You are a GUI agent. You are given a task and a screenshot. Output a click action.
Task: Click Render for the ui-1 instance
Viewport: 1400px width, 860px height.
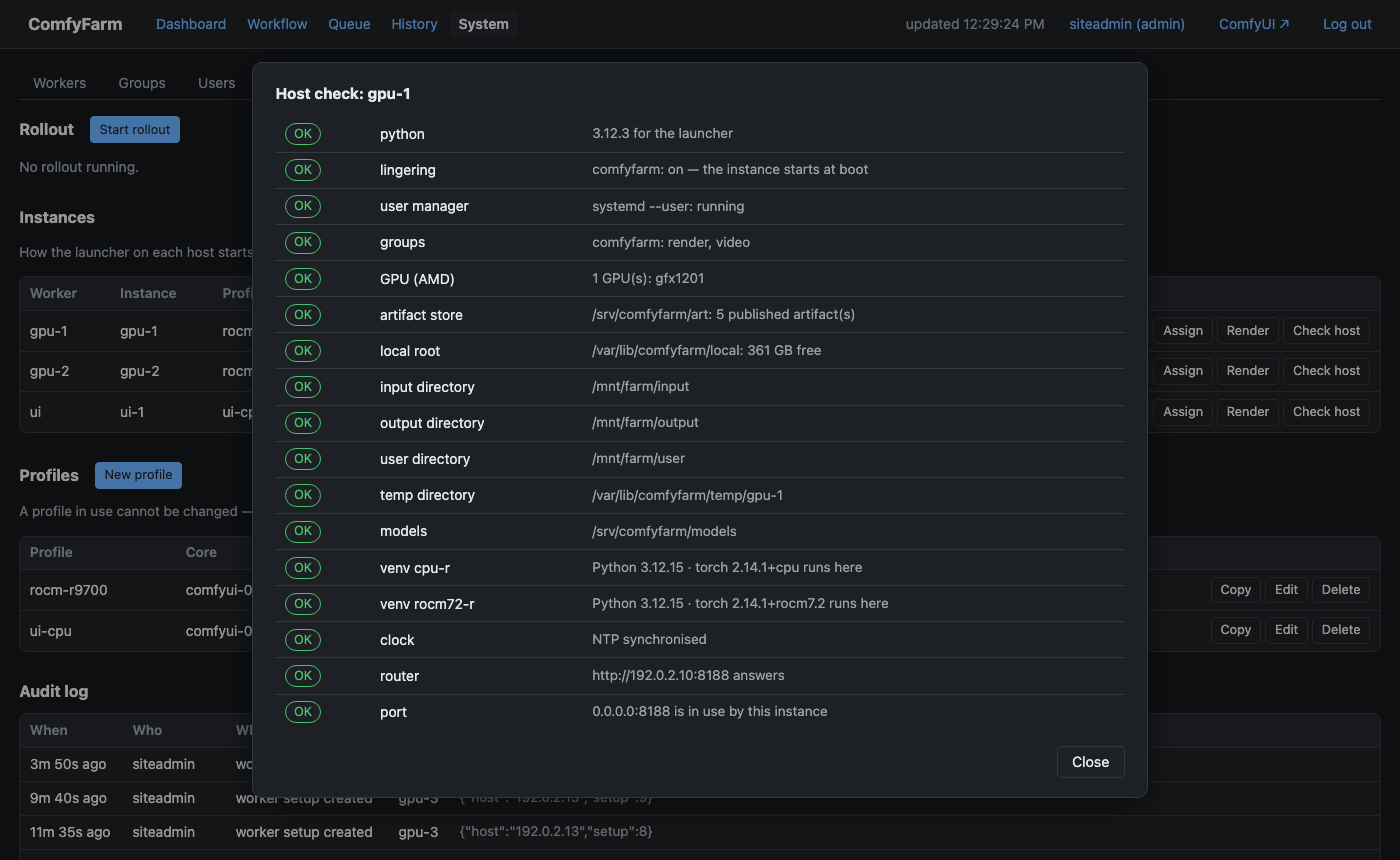pyautogui.click(x=1248, y=412)
